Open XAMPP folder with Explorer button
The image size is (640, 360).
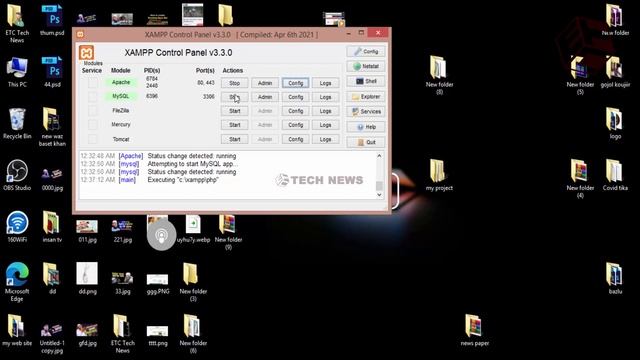(x=366, y=97)
